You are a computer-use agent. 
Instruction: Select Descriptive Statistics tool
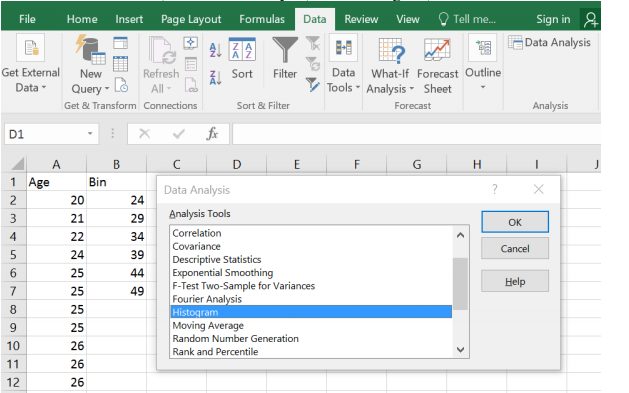311,259
